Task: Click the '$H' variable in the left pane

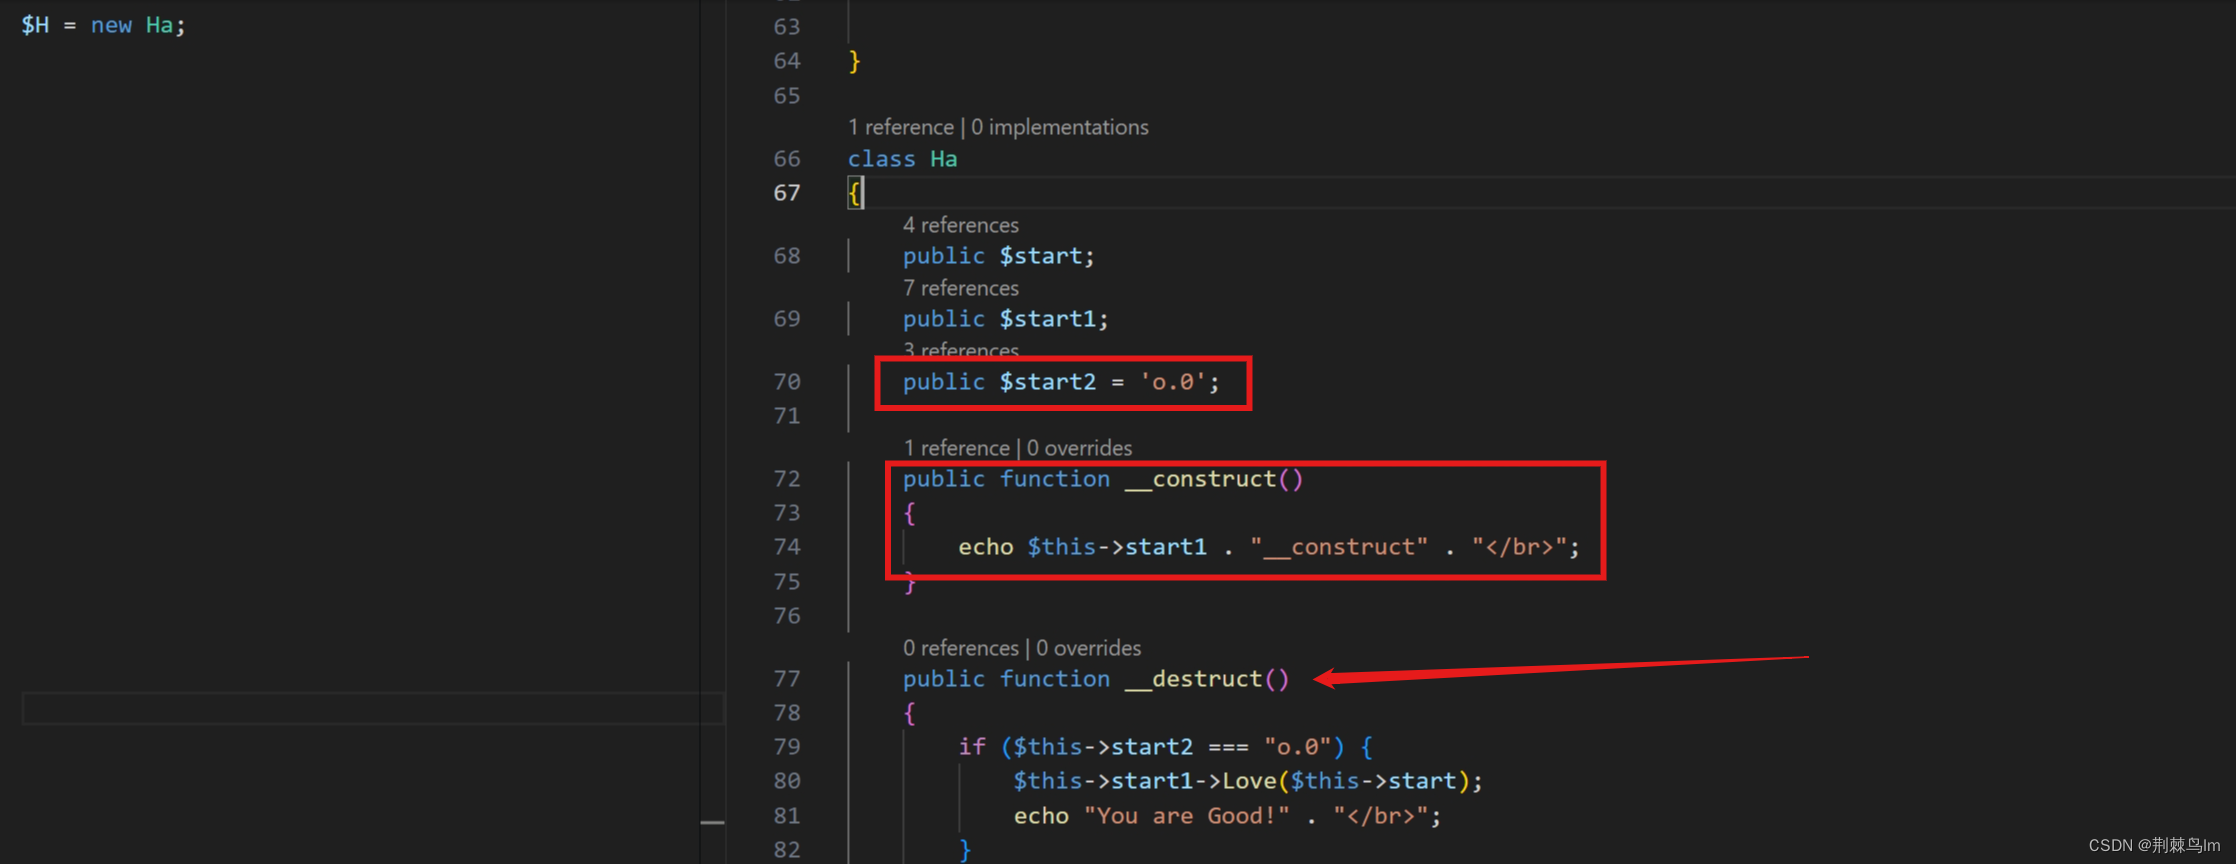Action: coord(35,25)
